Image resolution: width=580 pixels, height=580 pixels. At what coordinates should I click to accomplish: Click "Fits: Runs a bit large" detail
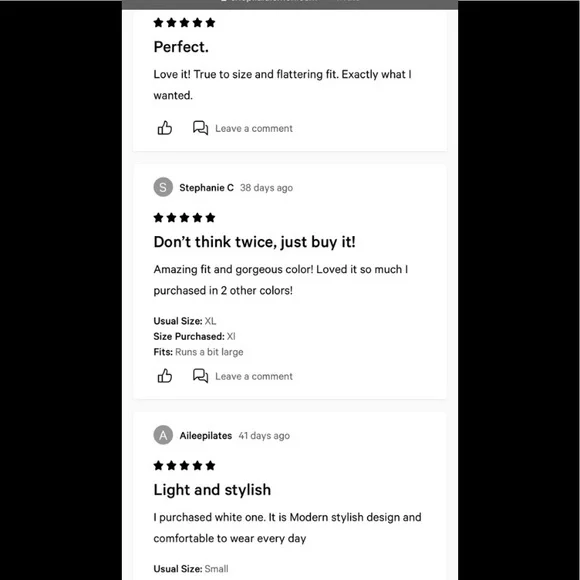[x=198, y=352]
